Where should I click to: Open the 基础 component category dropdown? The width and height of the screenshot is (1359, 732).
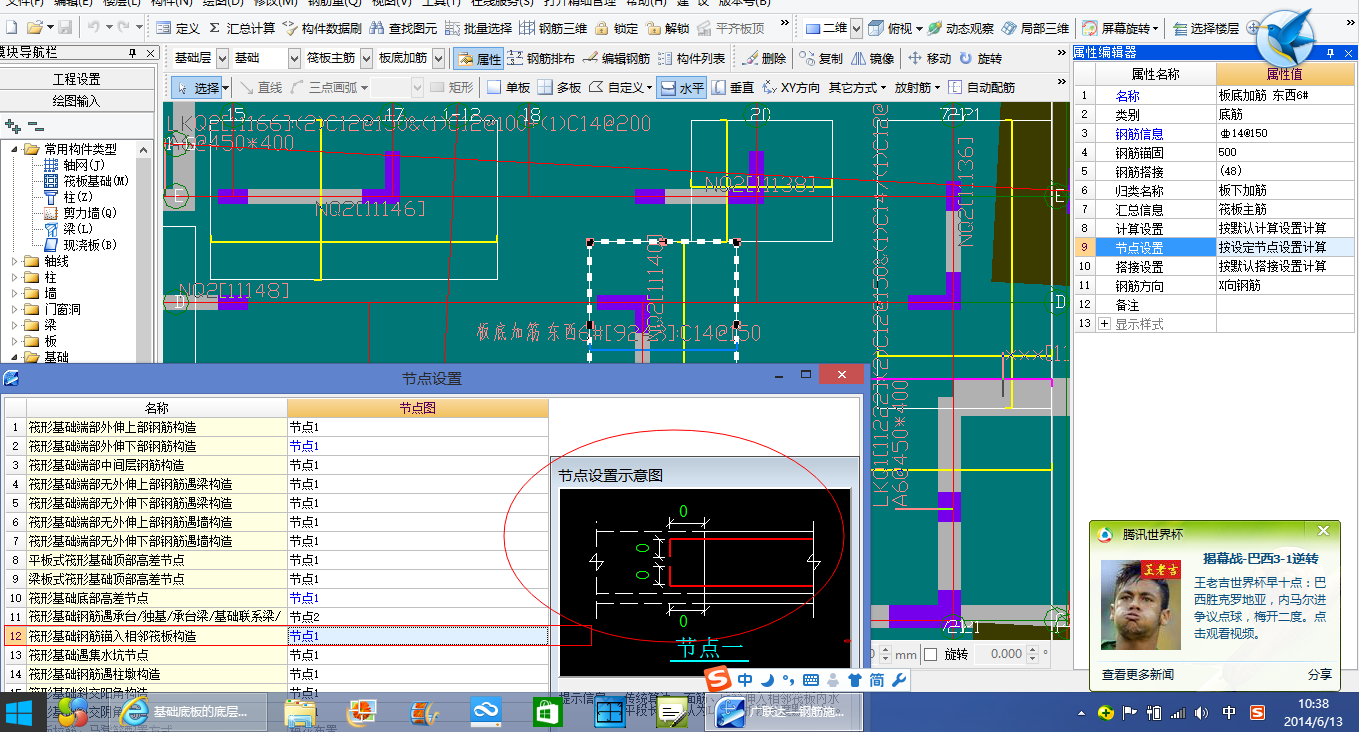click(x=294, y=59)
